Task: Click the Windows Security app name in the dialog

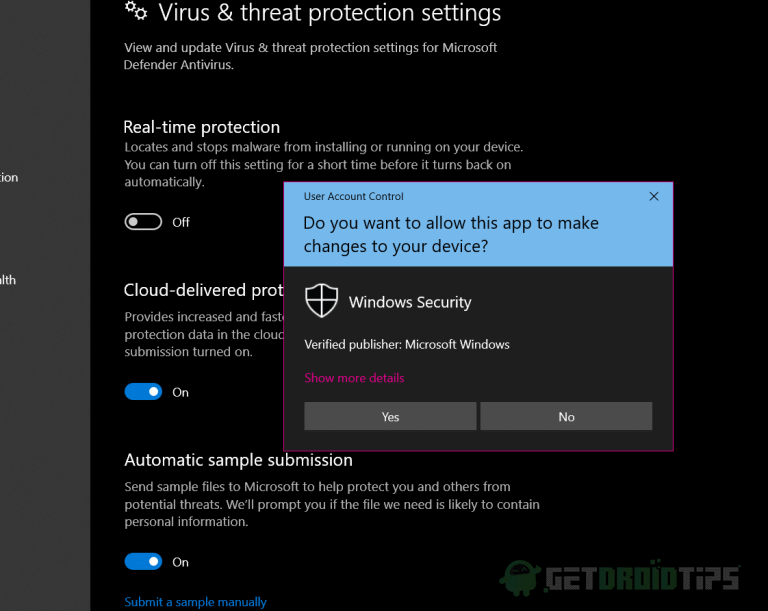Action: [410, 302]
